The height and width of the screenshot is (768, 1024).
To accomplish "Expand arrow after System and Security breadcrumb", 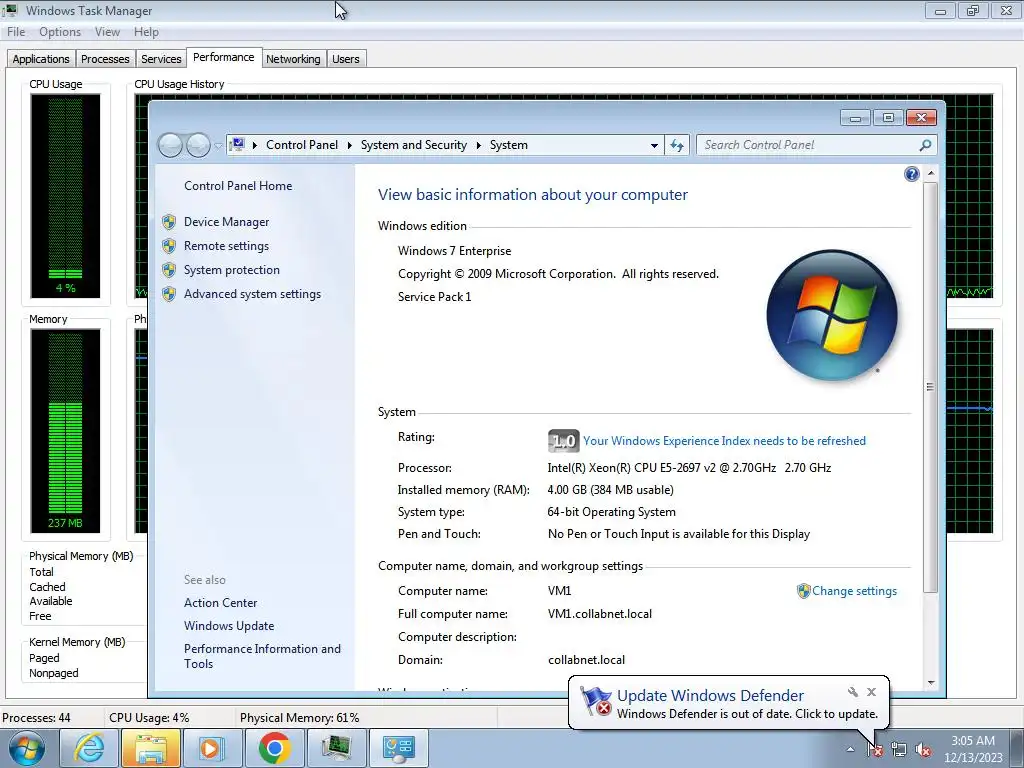I will click(x=478, y=146).
